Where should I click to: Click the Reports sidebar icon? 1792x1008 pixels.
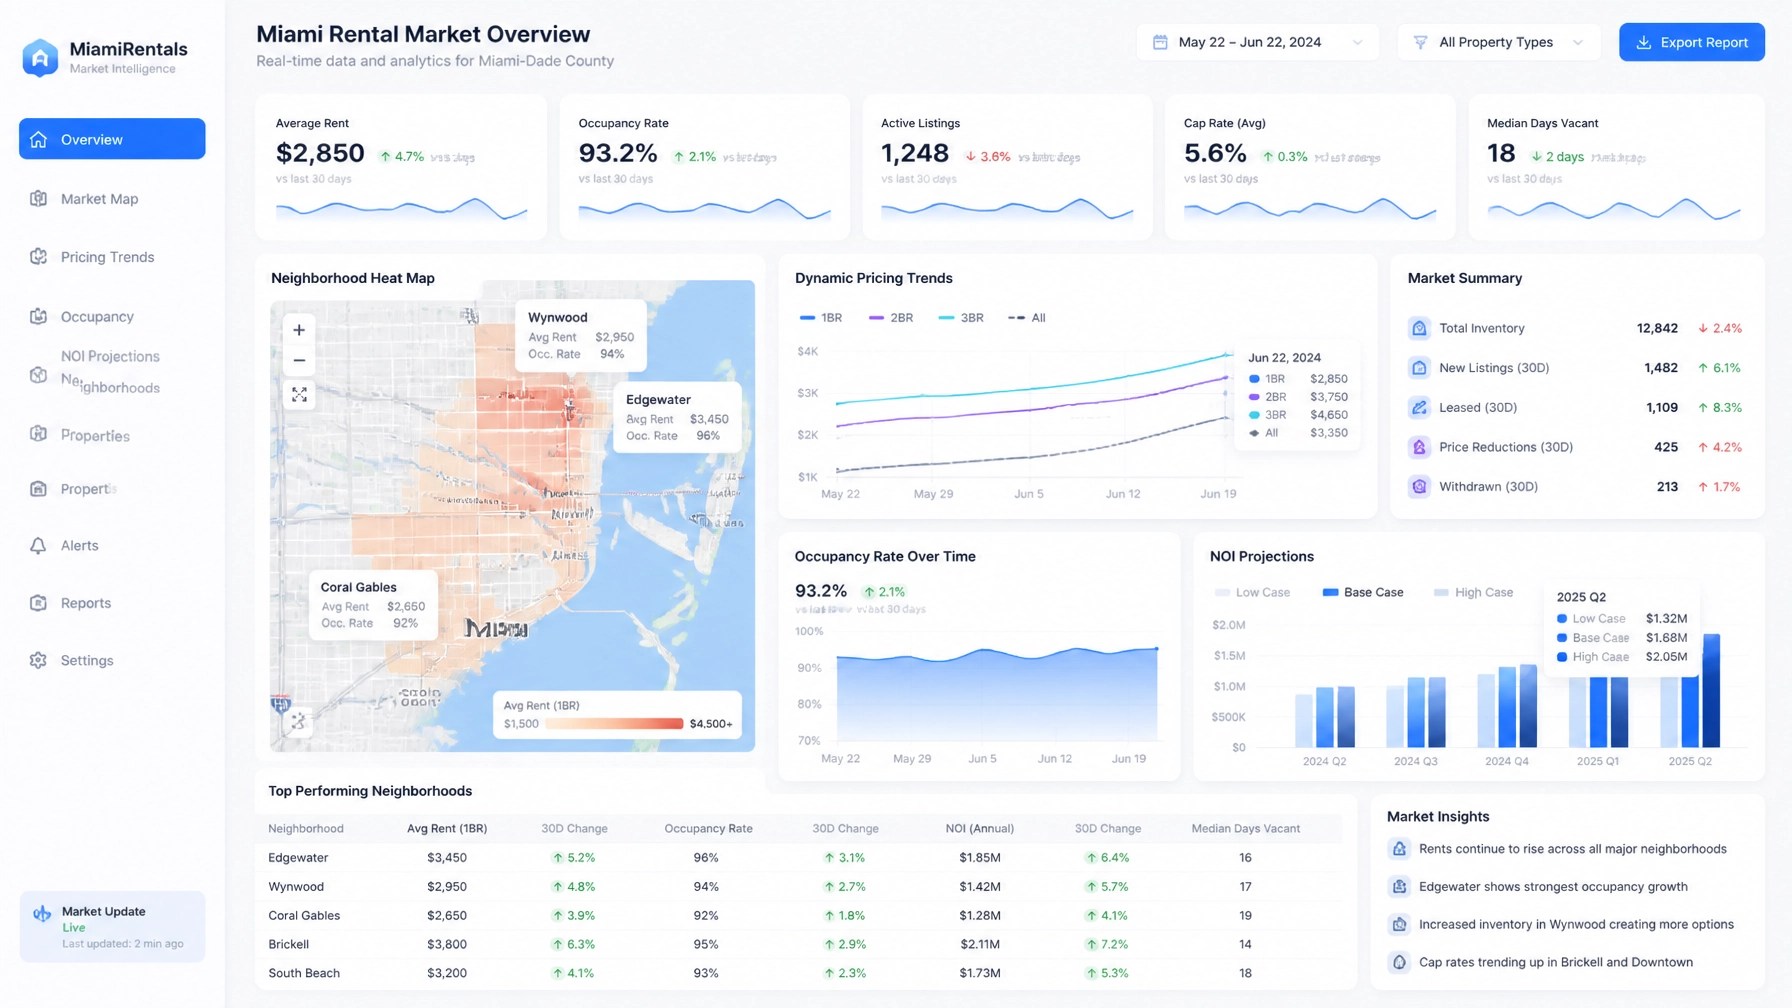38,603
